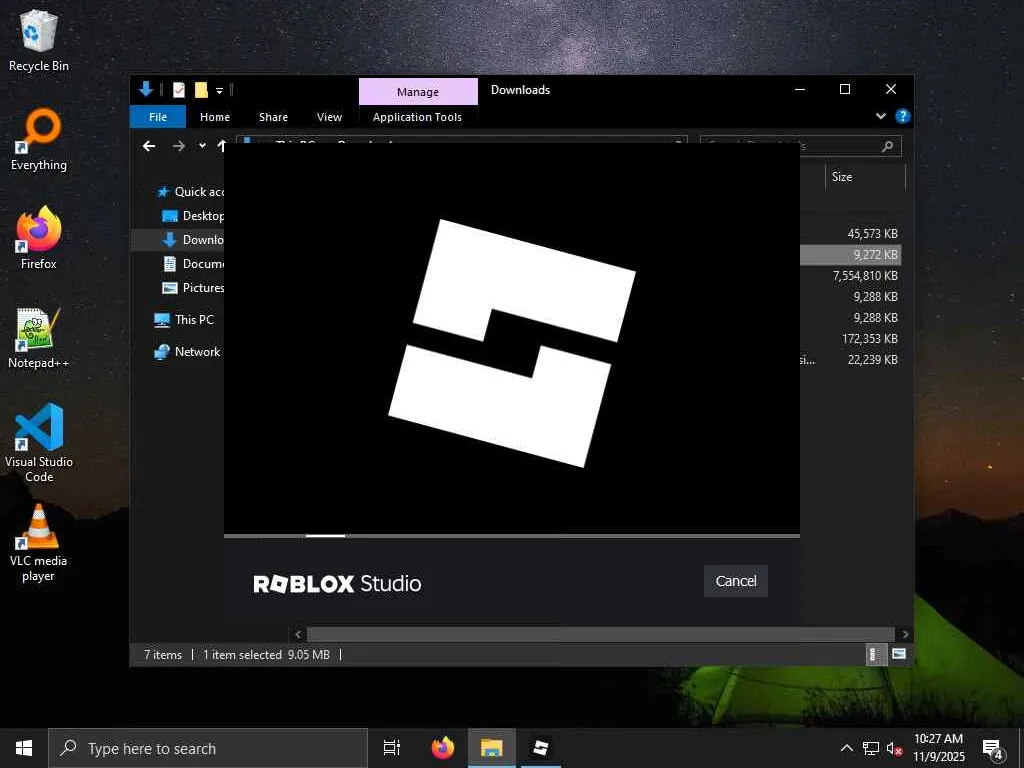Viewport: 1024px width, 768px height.
Task: Click the Explorer address bar
Action: [x=461, y=140]
